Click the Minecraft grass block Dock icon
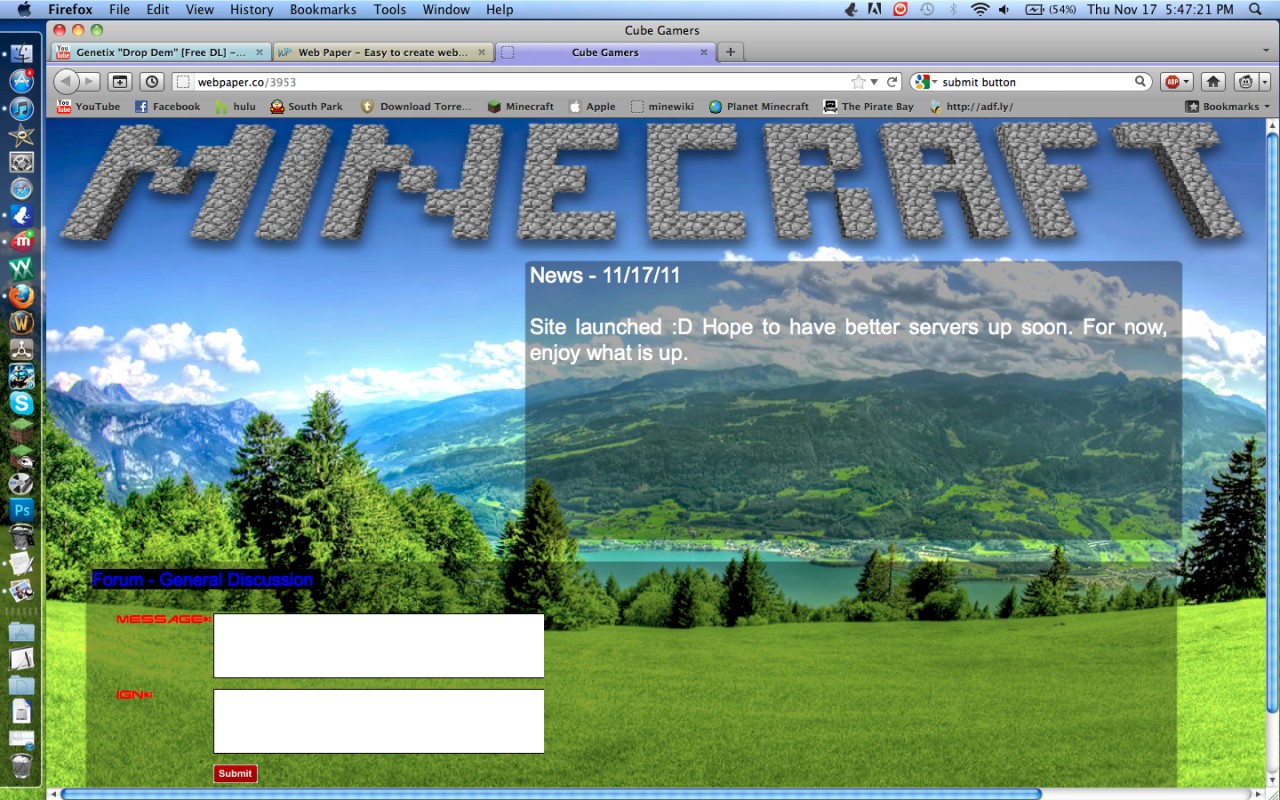 click(22, 430)
